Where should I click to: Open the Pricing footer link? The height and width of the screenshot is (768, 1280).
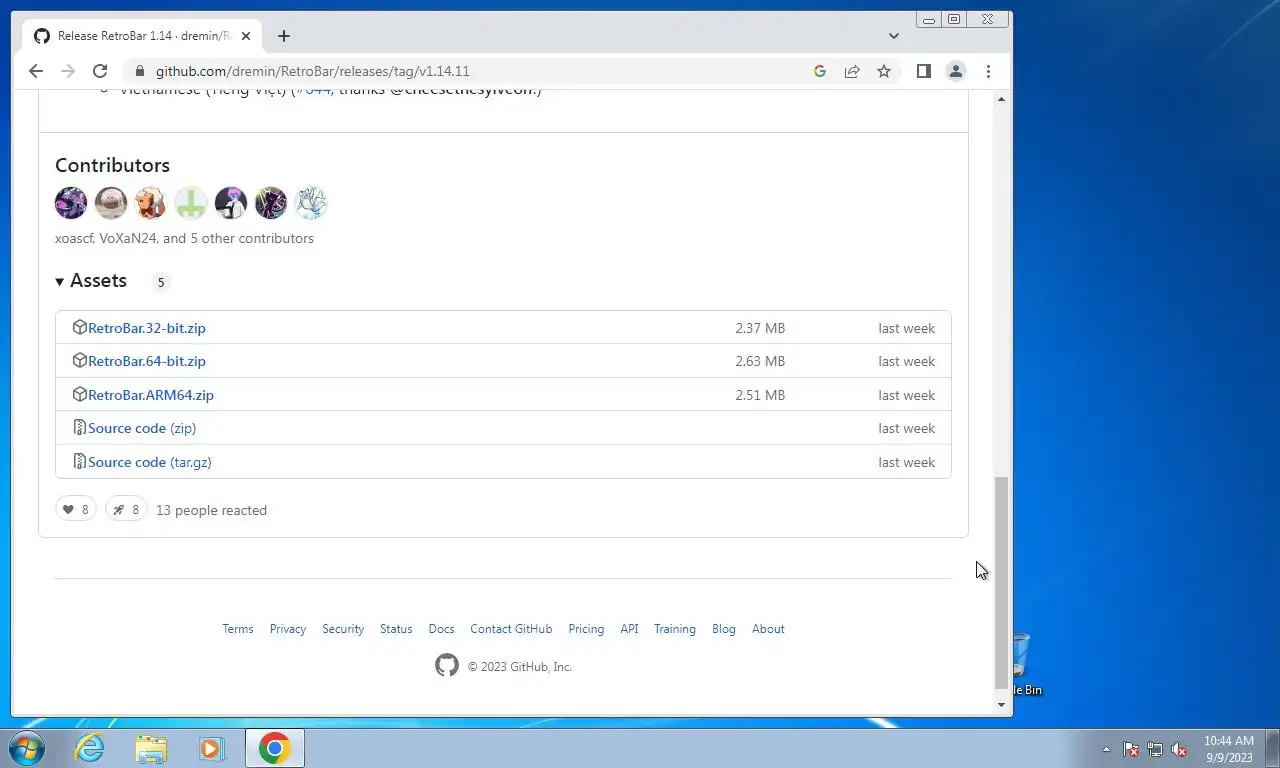pos(586,629)
